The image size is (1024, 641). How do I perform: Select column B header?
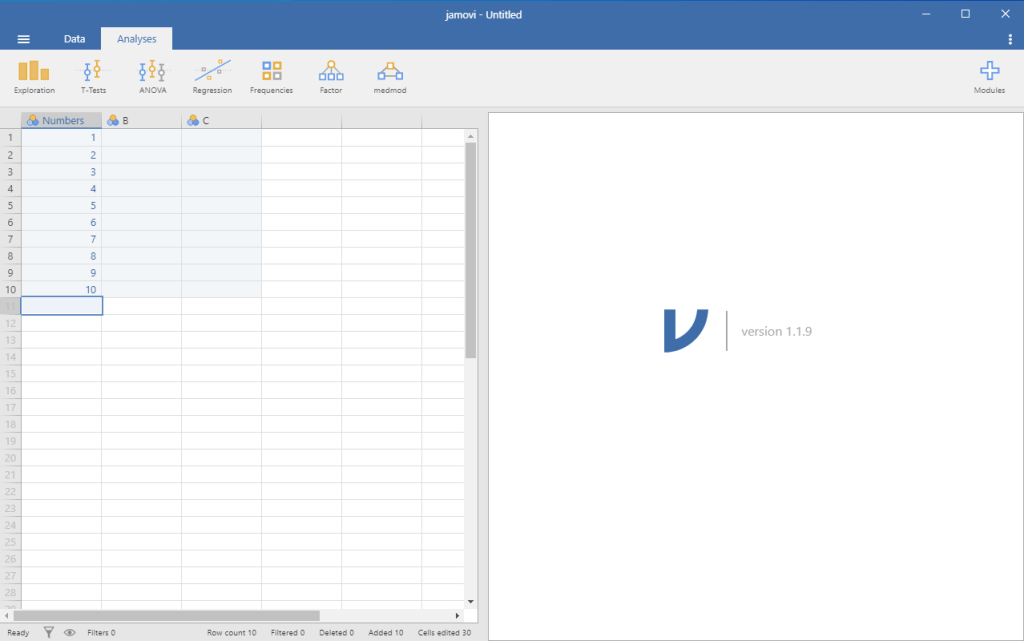point(140,120)
